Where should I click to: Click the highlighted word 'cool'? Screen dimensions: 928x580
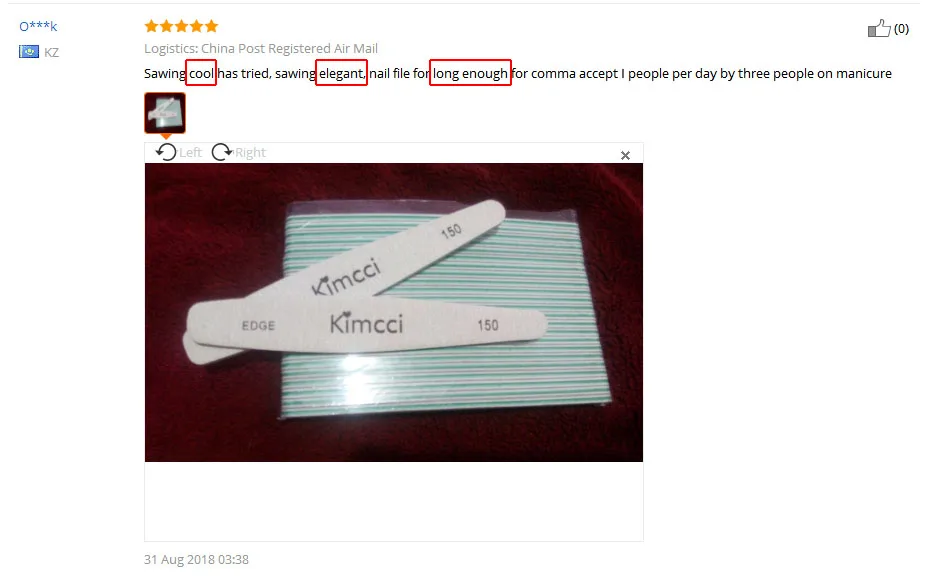tap(201, 73)
